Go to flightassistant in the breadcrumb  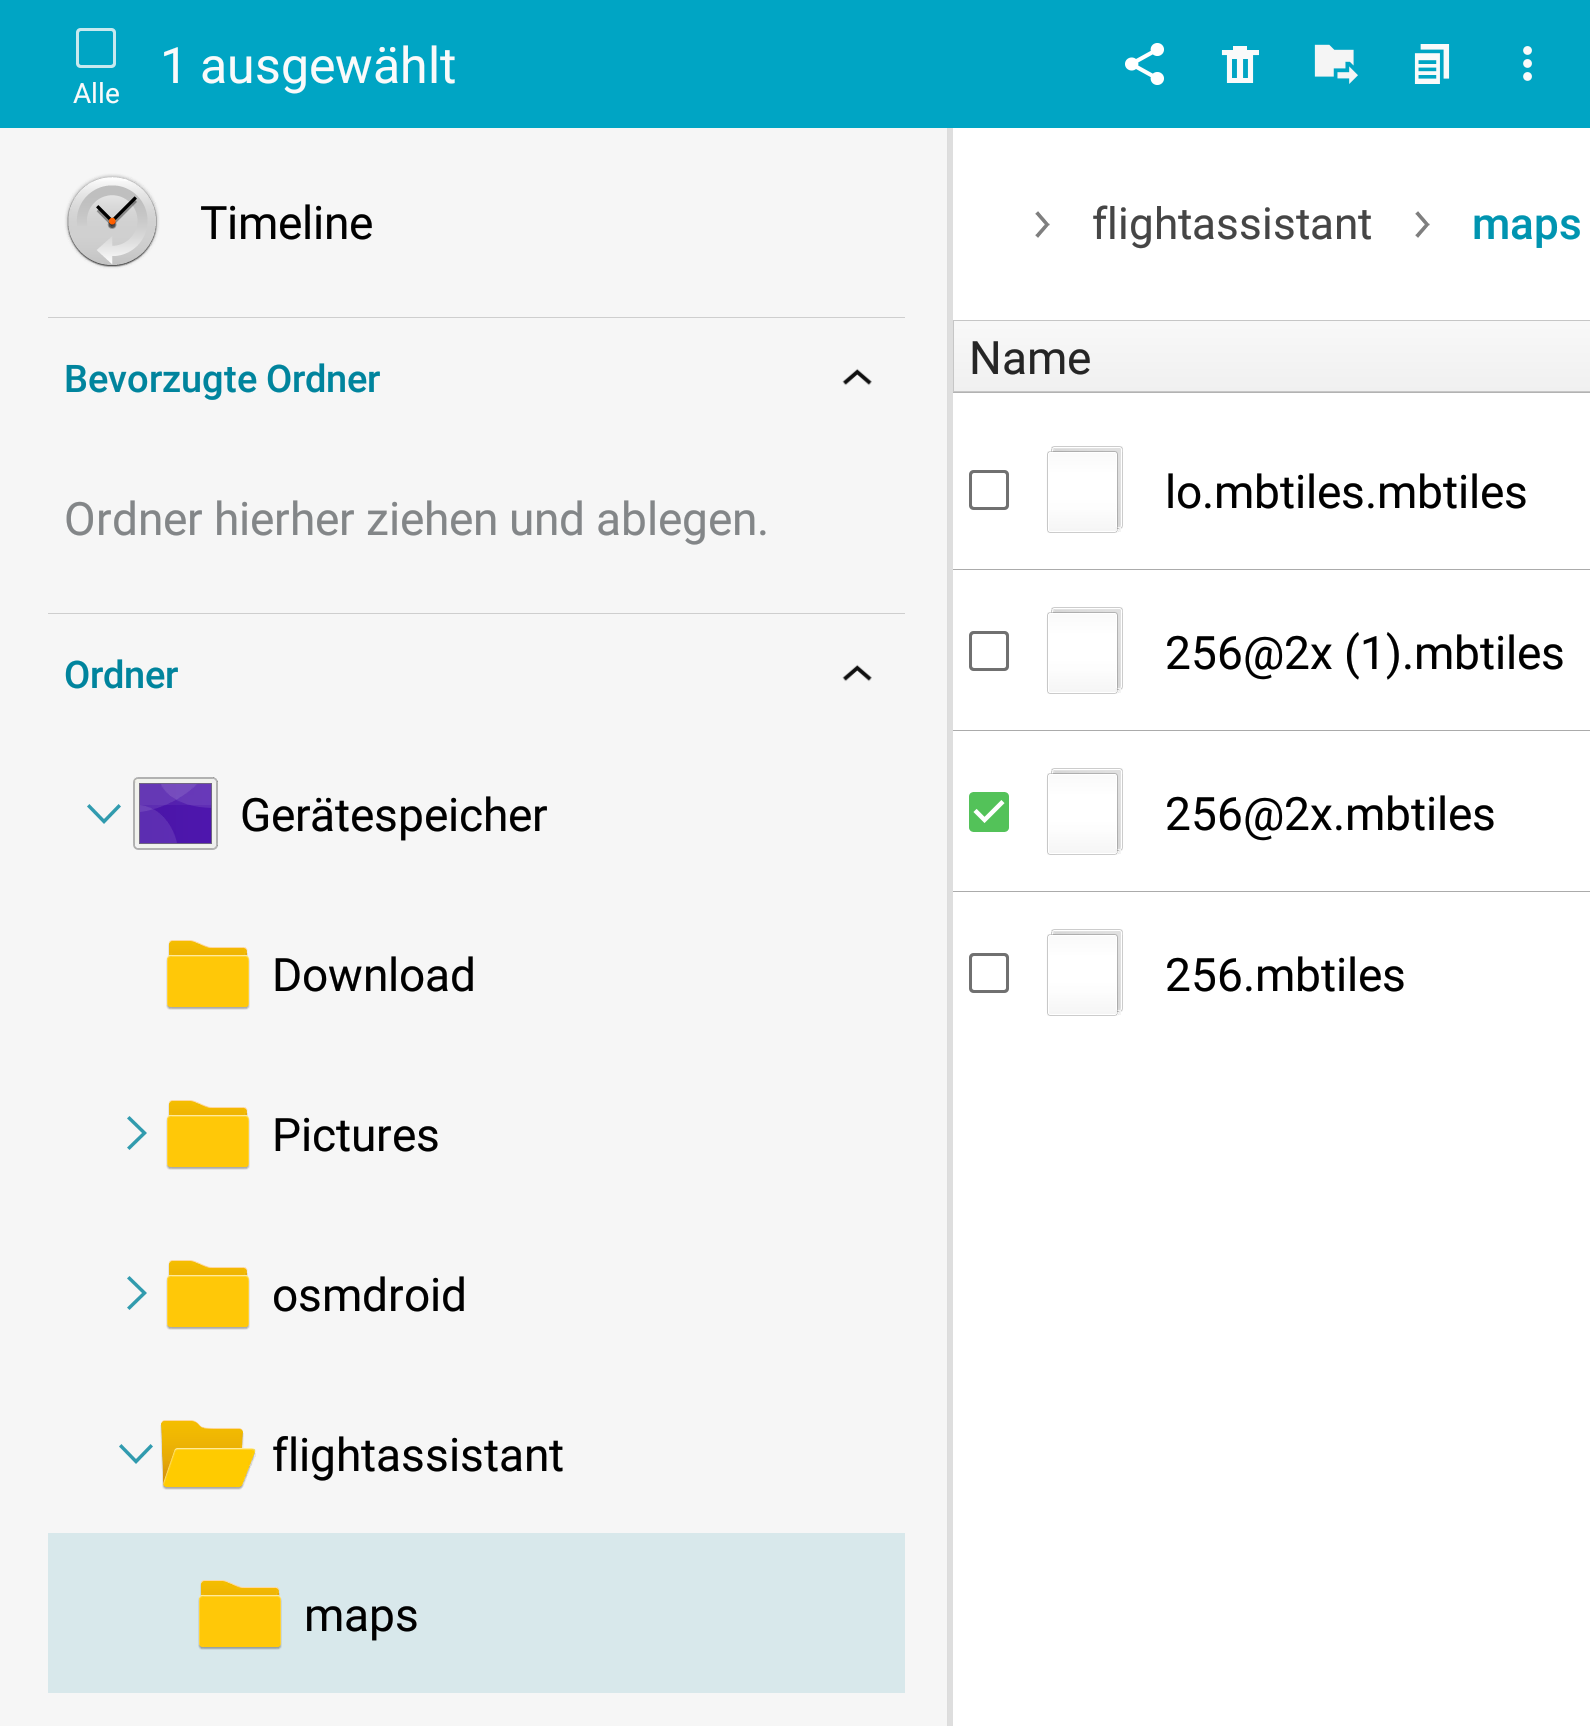[1231, 224]
